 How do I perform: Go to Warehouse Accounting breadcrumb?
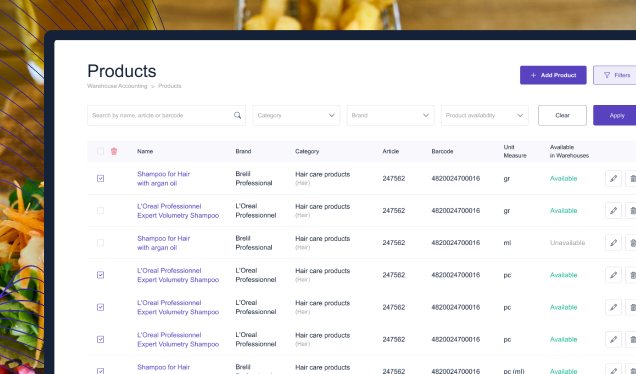(117, 86)
